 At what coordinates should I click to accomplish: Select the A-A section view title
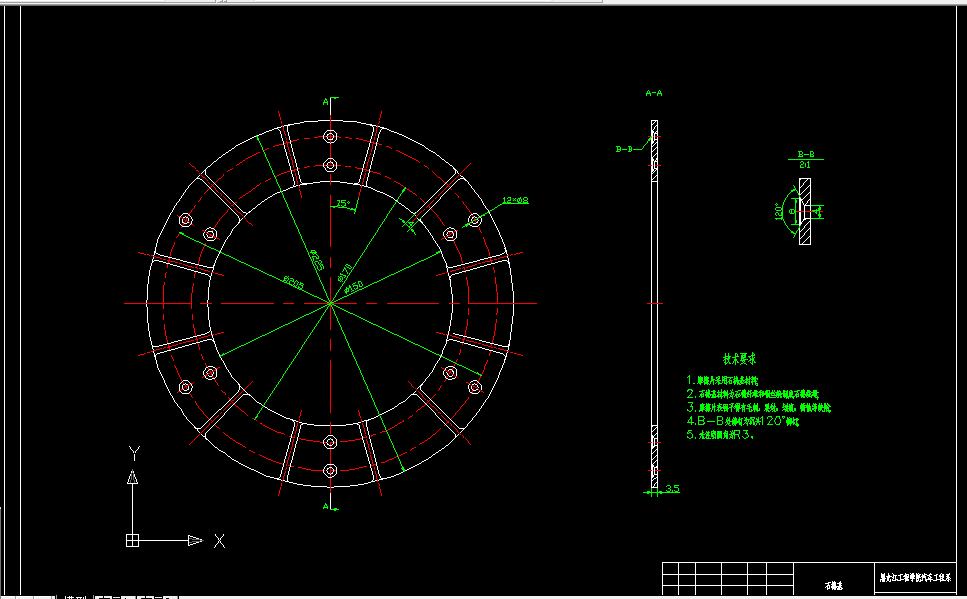(654, 93)
